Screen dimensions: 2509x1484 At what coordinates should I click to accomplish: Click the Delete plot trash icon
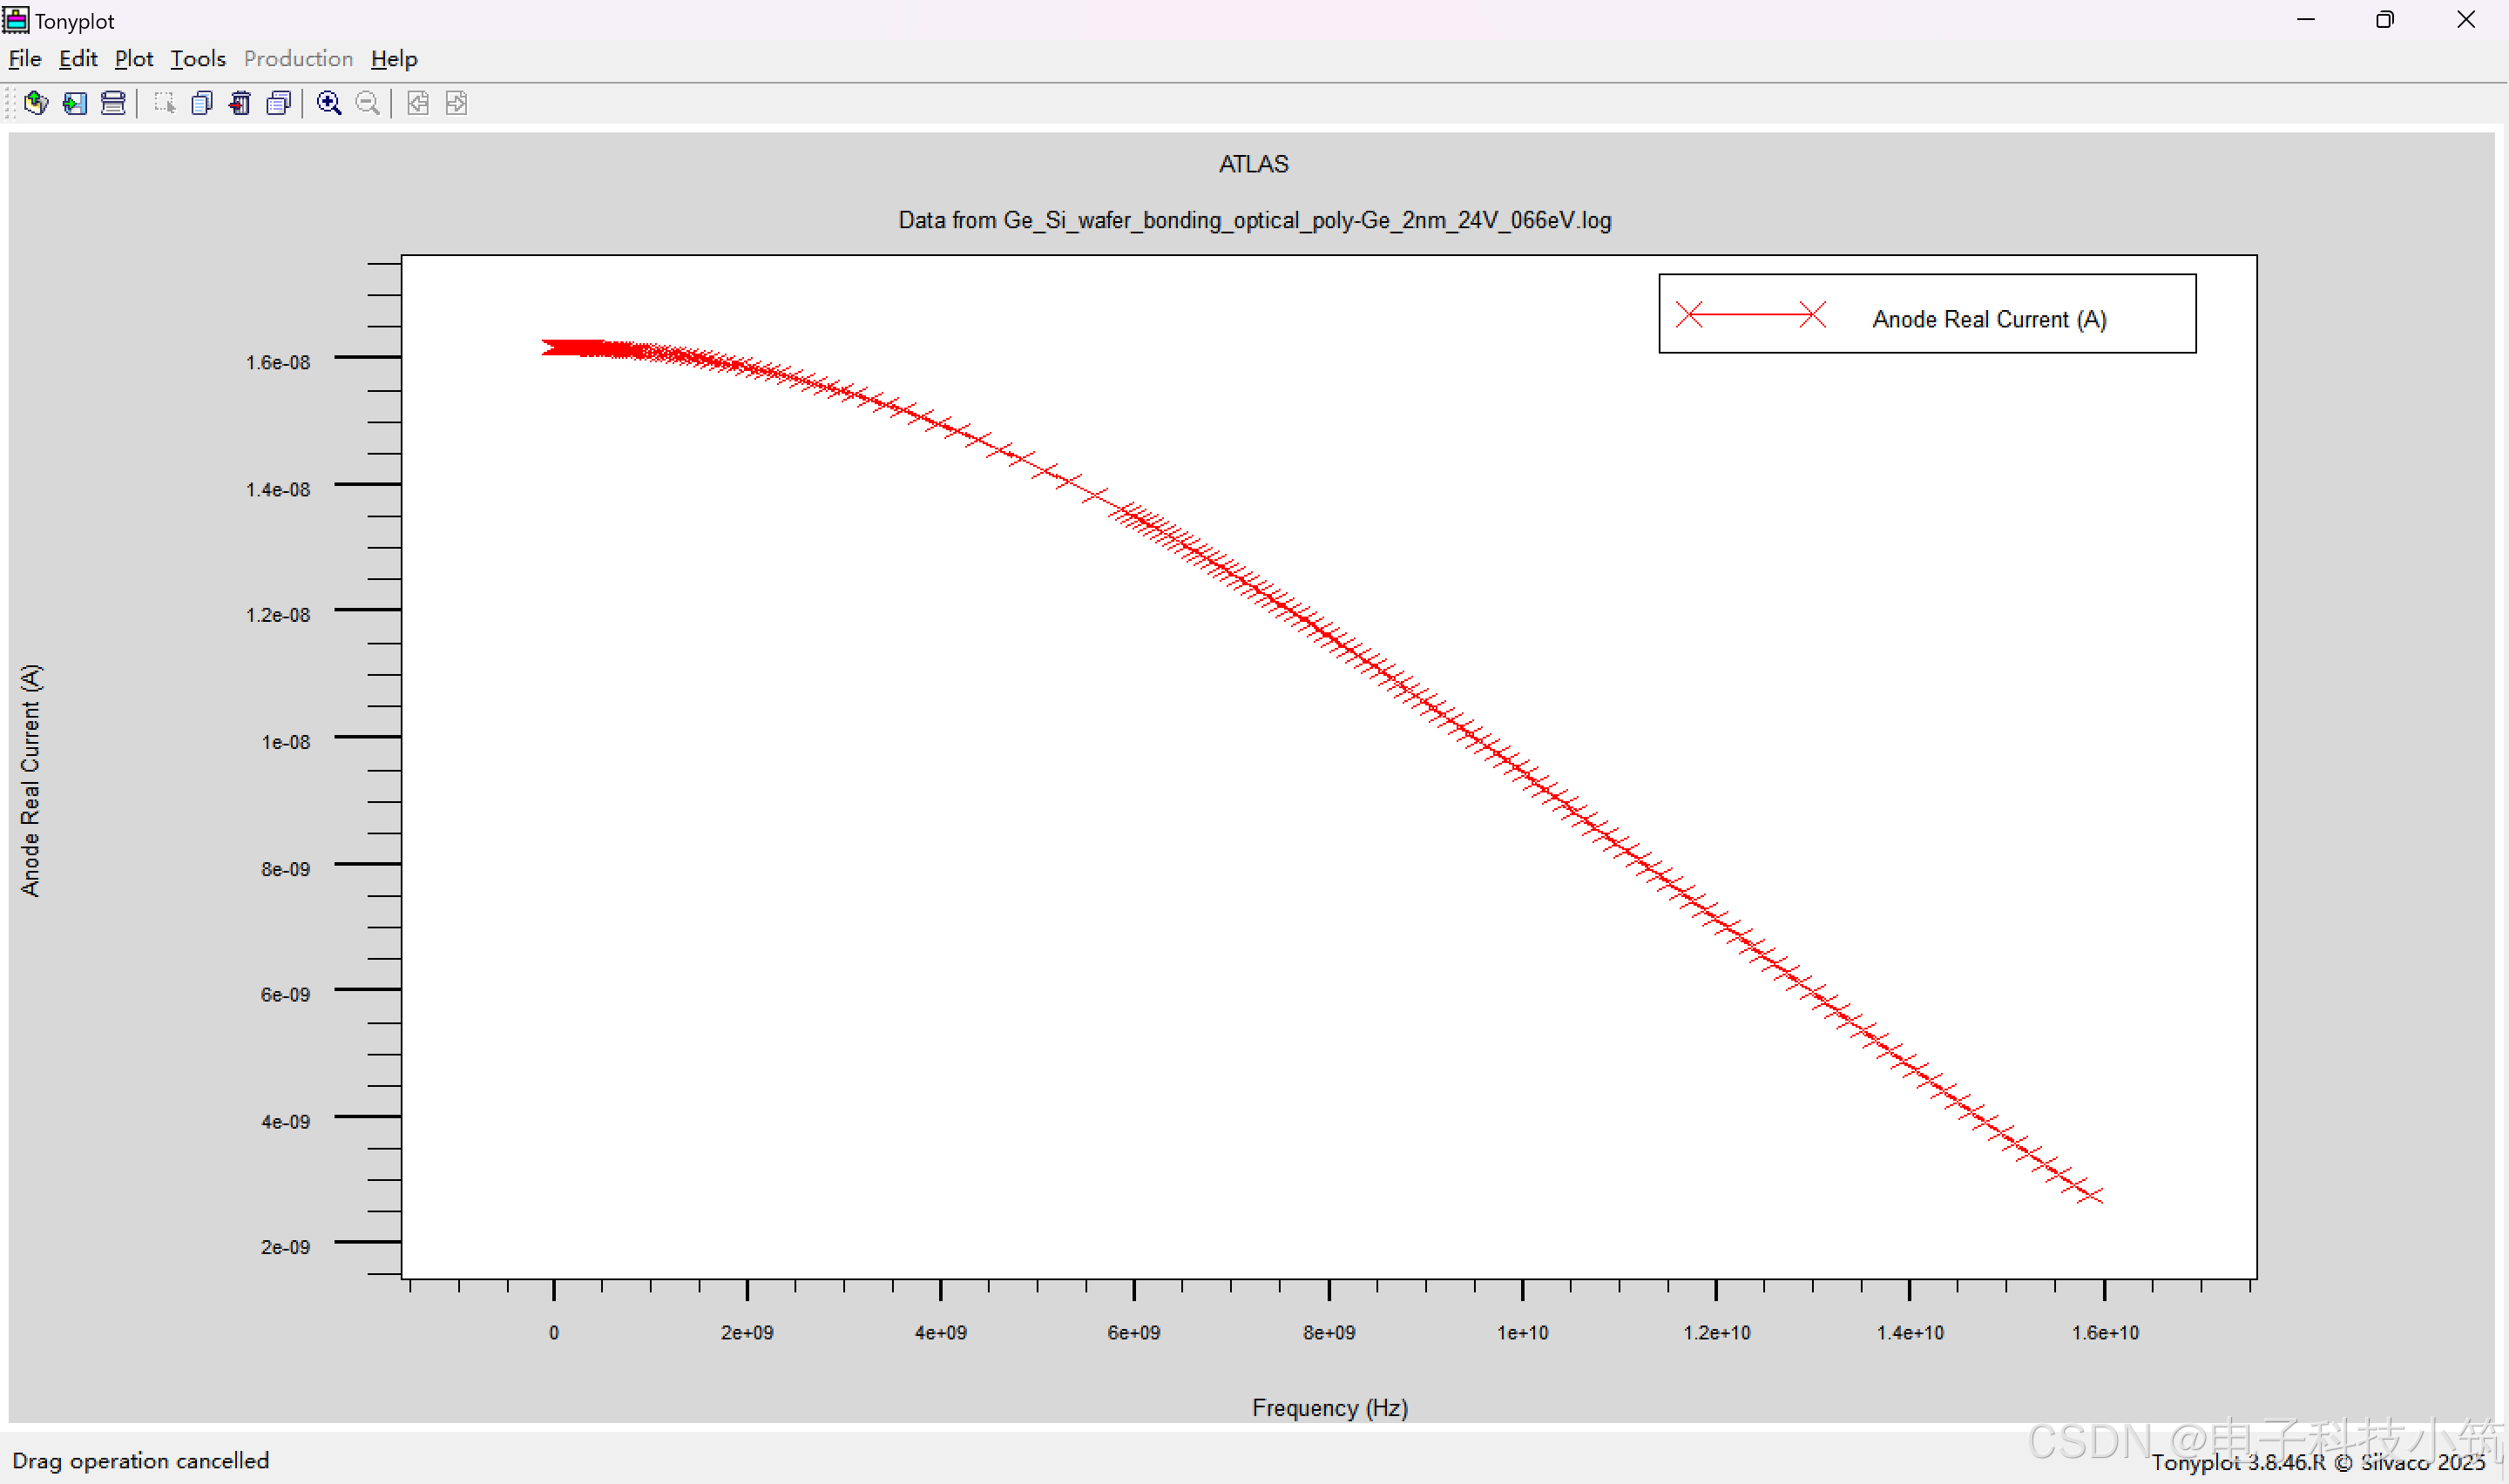pos(240,103)
